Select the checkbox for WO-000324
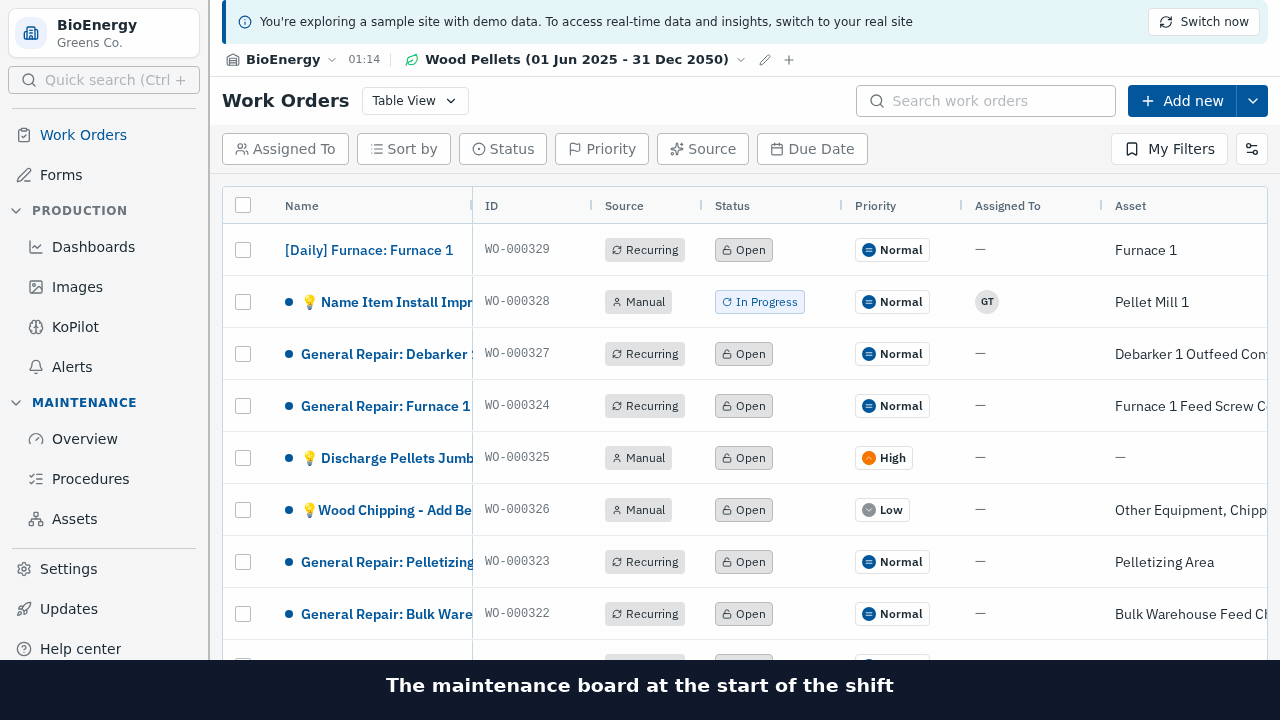The image size is (1280, 720). [x=243, y=406]
